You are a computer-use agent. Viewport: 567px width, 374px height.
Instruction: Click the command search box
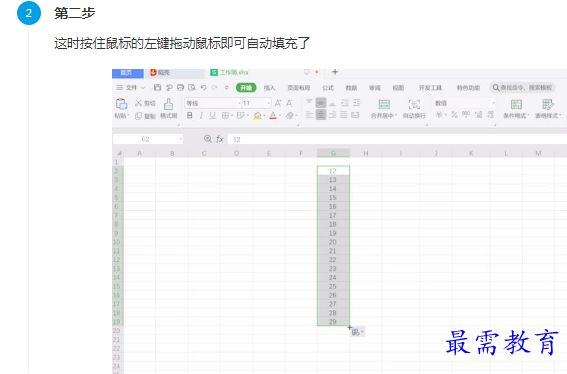click(x=523, y=88)
